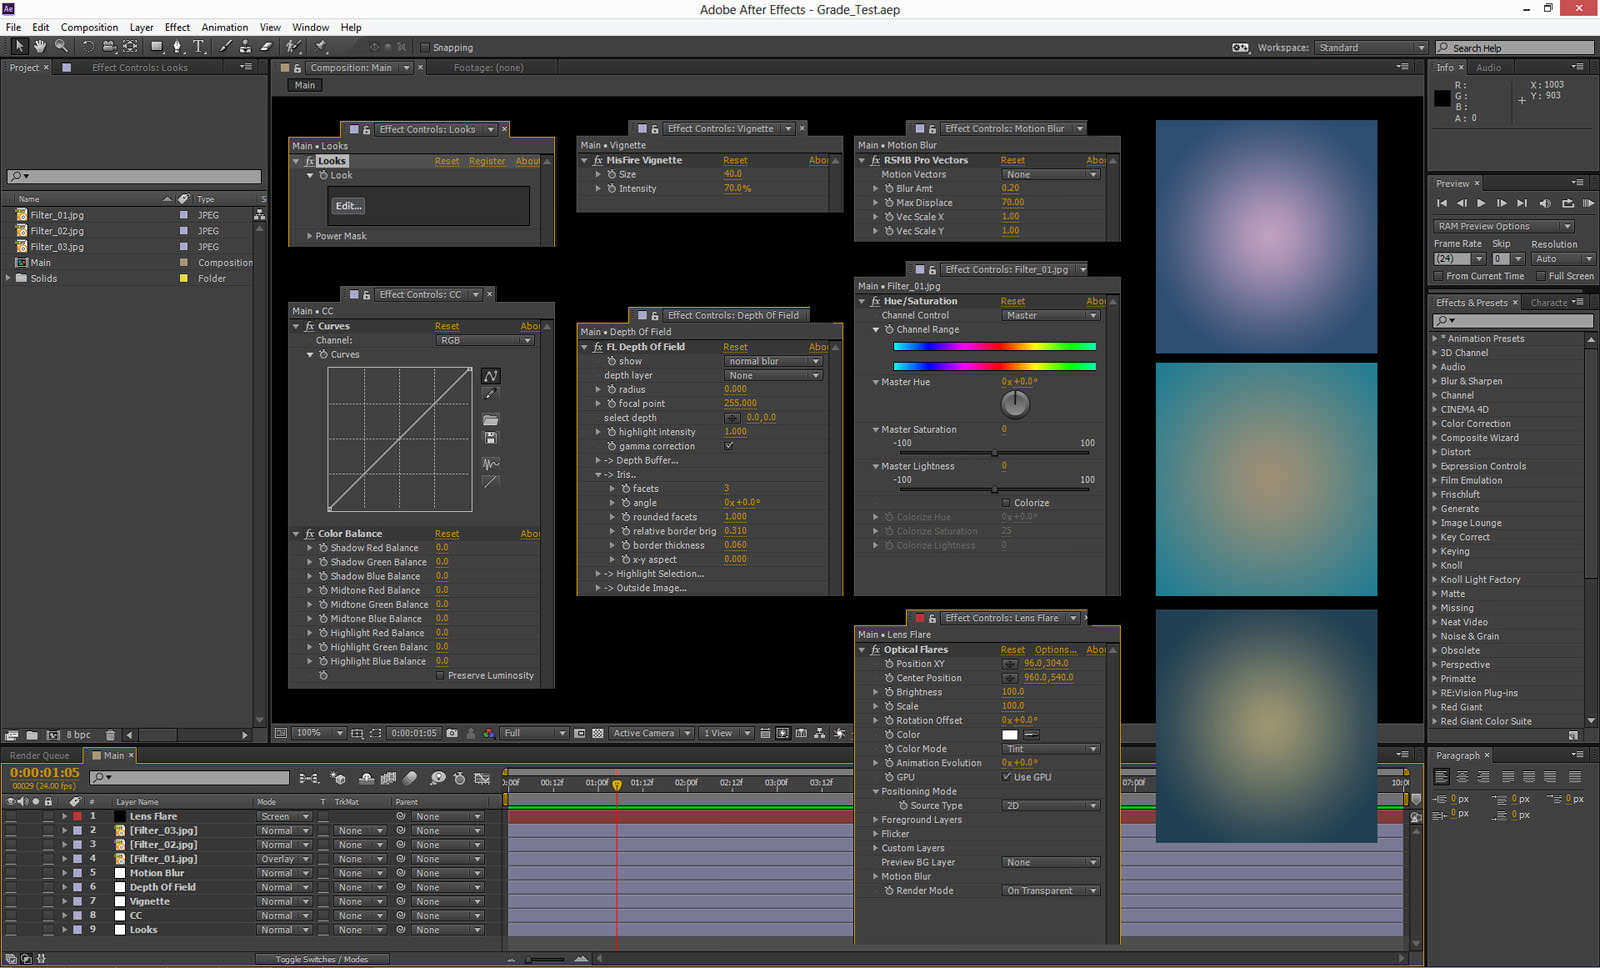Show channel and color management settings
The height and width of the screenshot is (968, 1600).
click(x=488, y=733)
